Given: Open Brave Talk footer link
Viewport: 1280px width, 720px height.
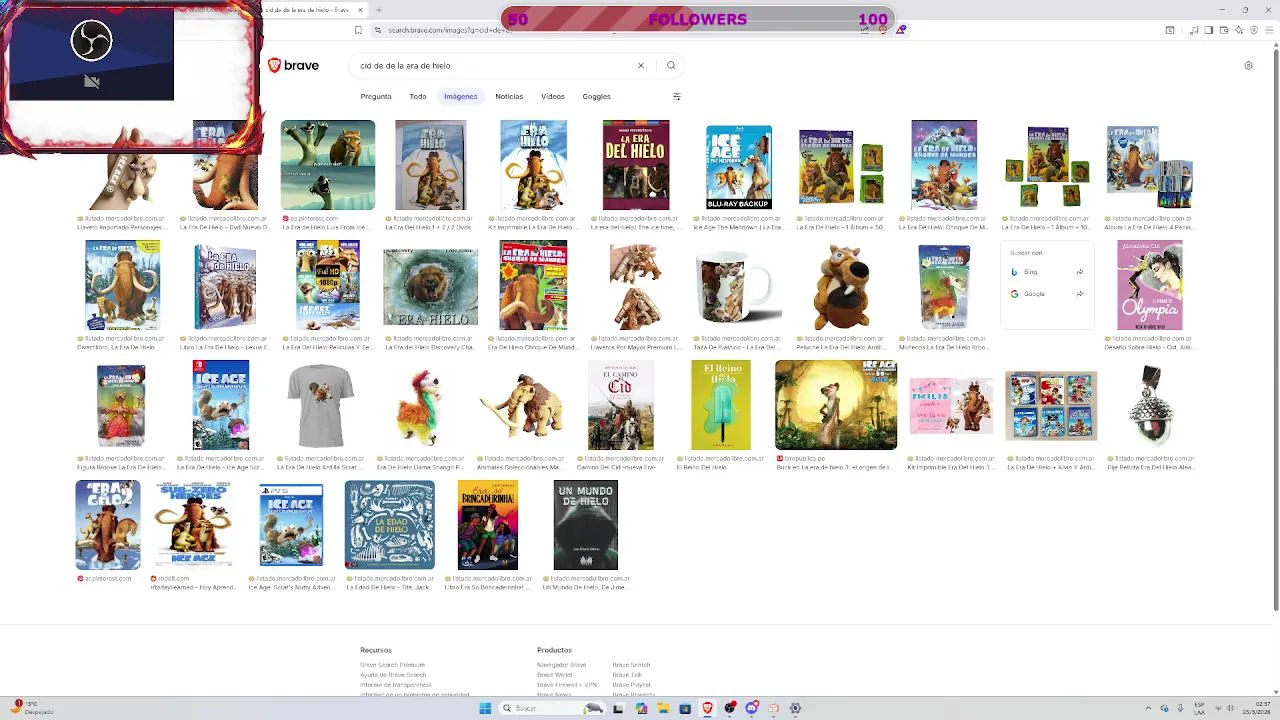Looking at the screenshot, I should point(627,675).
